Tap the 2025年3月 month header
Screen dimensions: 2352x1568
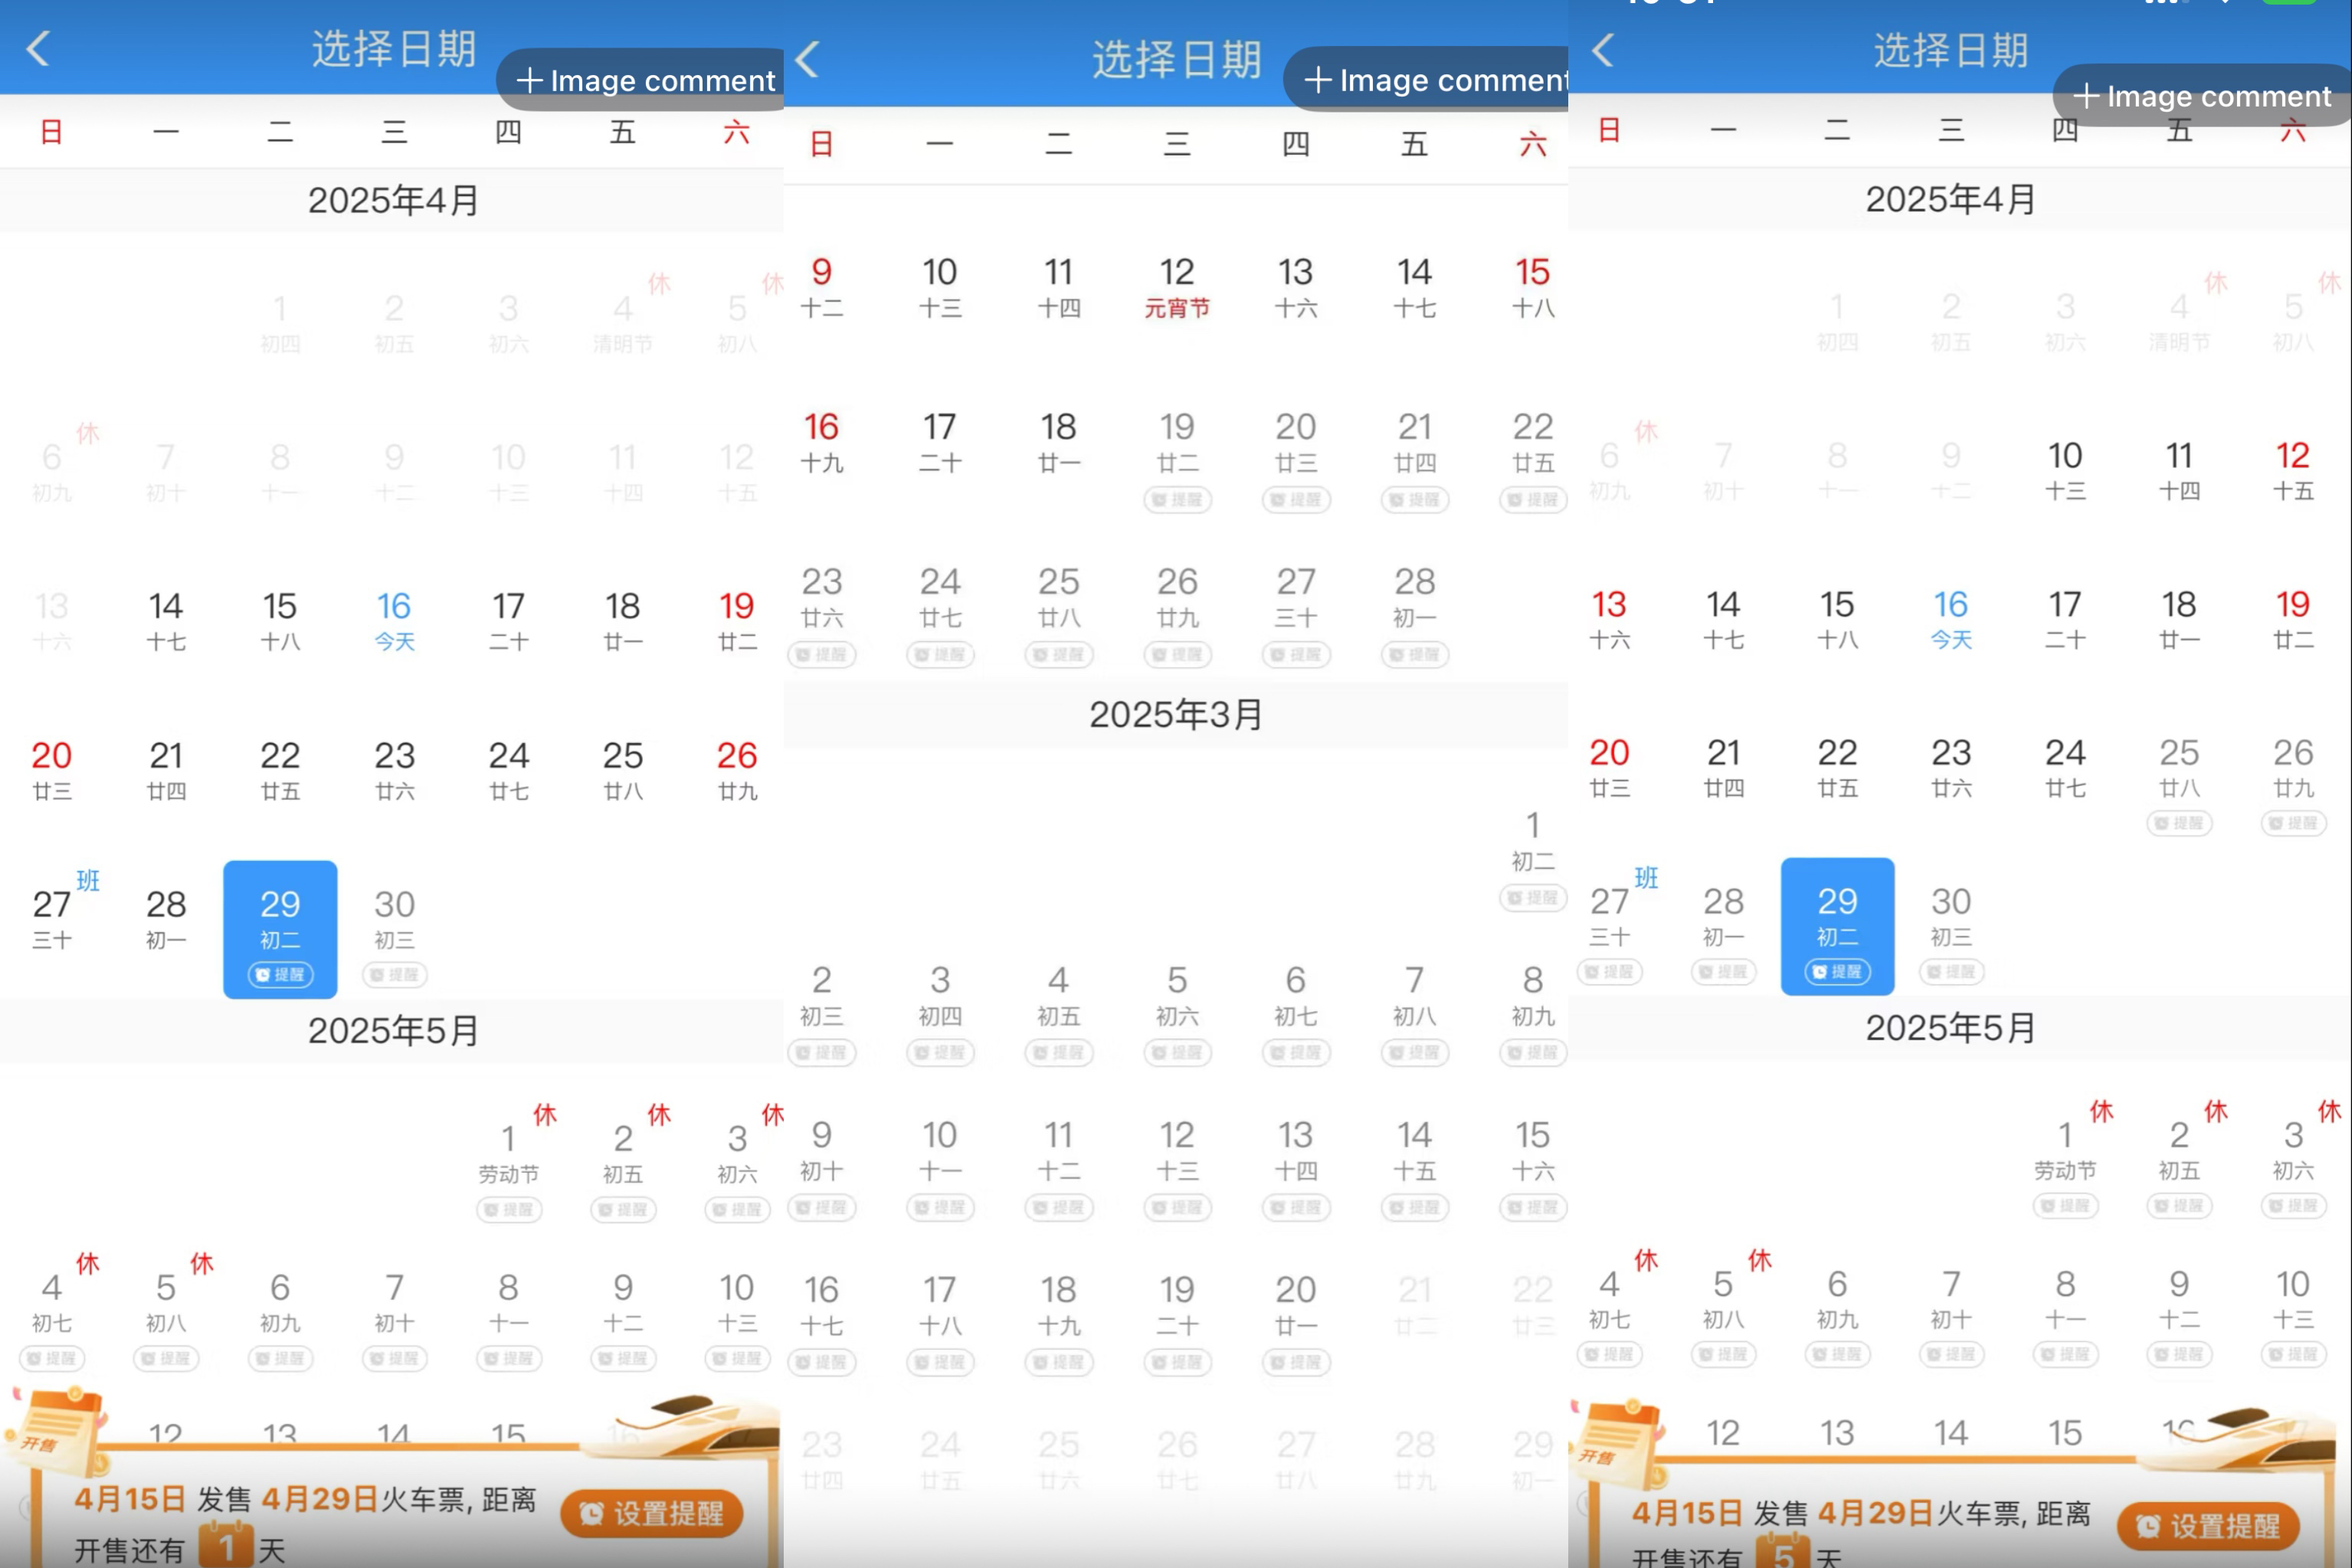coord(1176,714)
